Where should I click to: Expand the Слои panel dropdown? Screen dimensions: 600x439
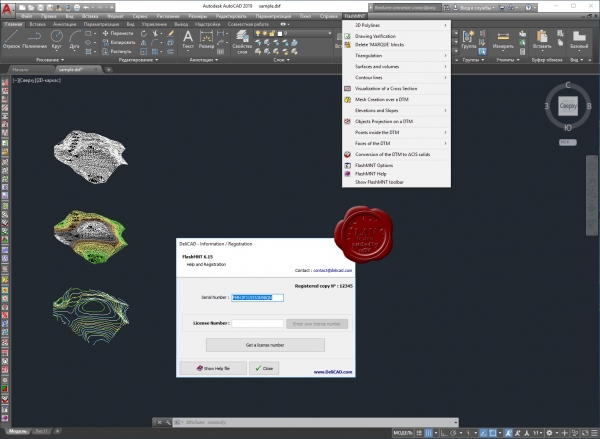point(281,60)
